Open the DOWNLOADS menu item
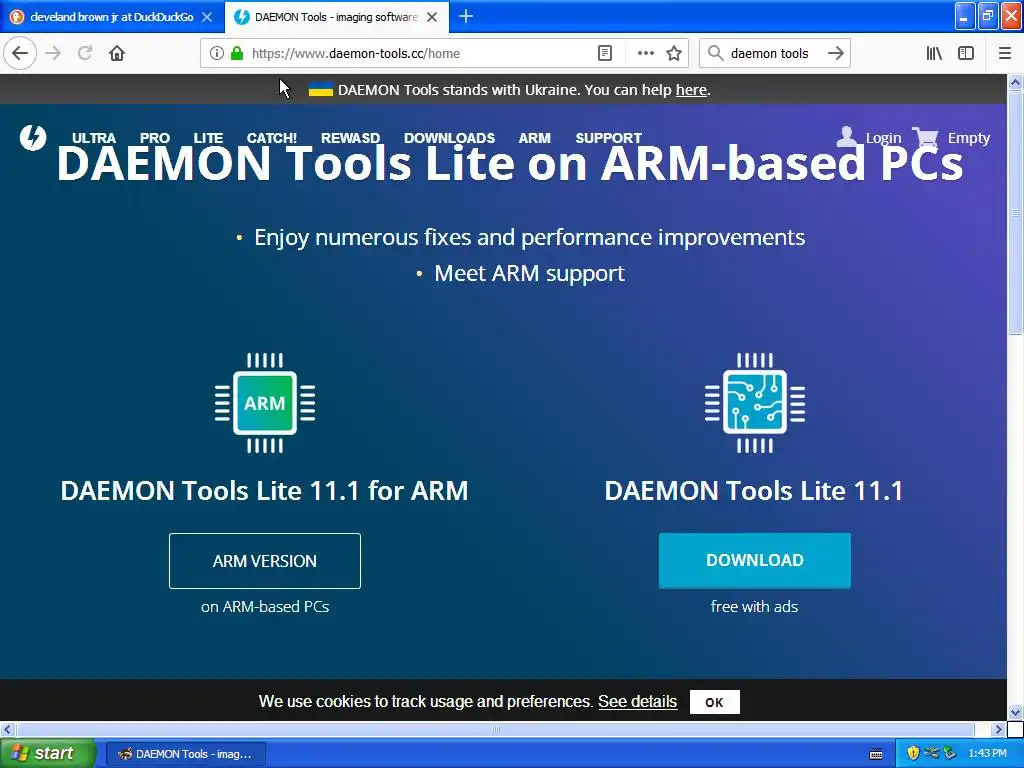 click(449, 138)
